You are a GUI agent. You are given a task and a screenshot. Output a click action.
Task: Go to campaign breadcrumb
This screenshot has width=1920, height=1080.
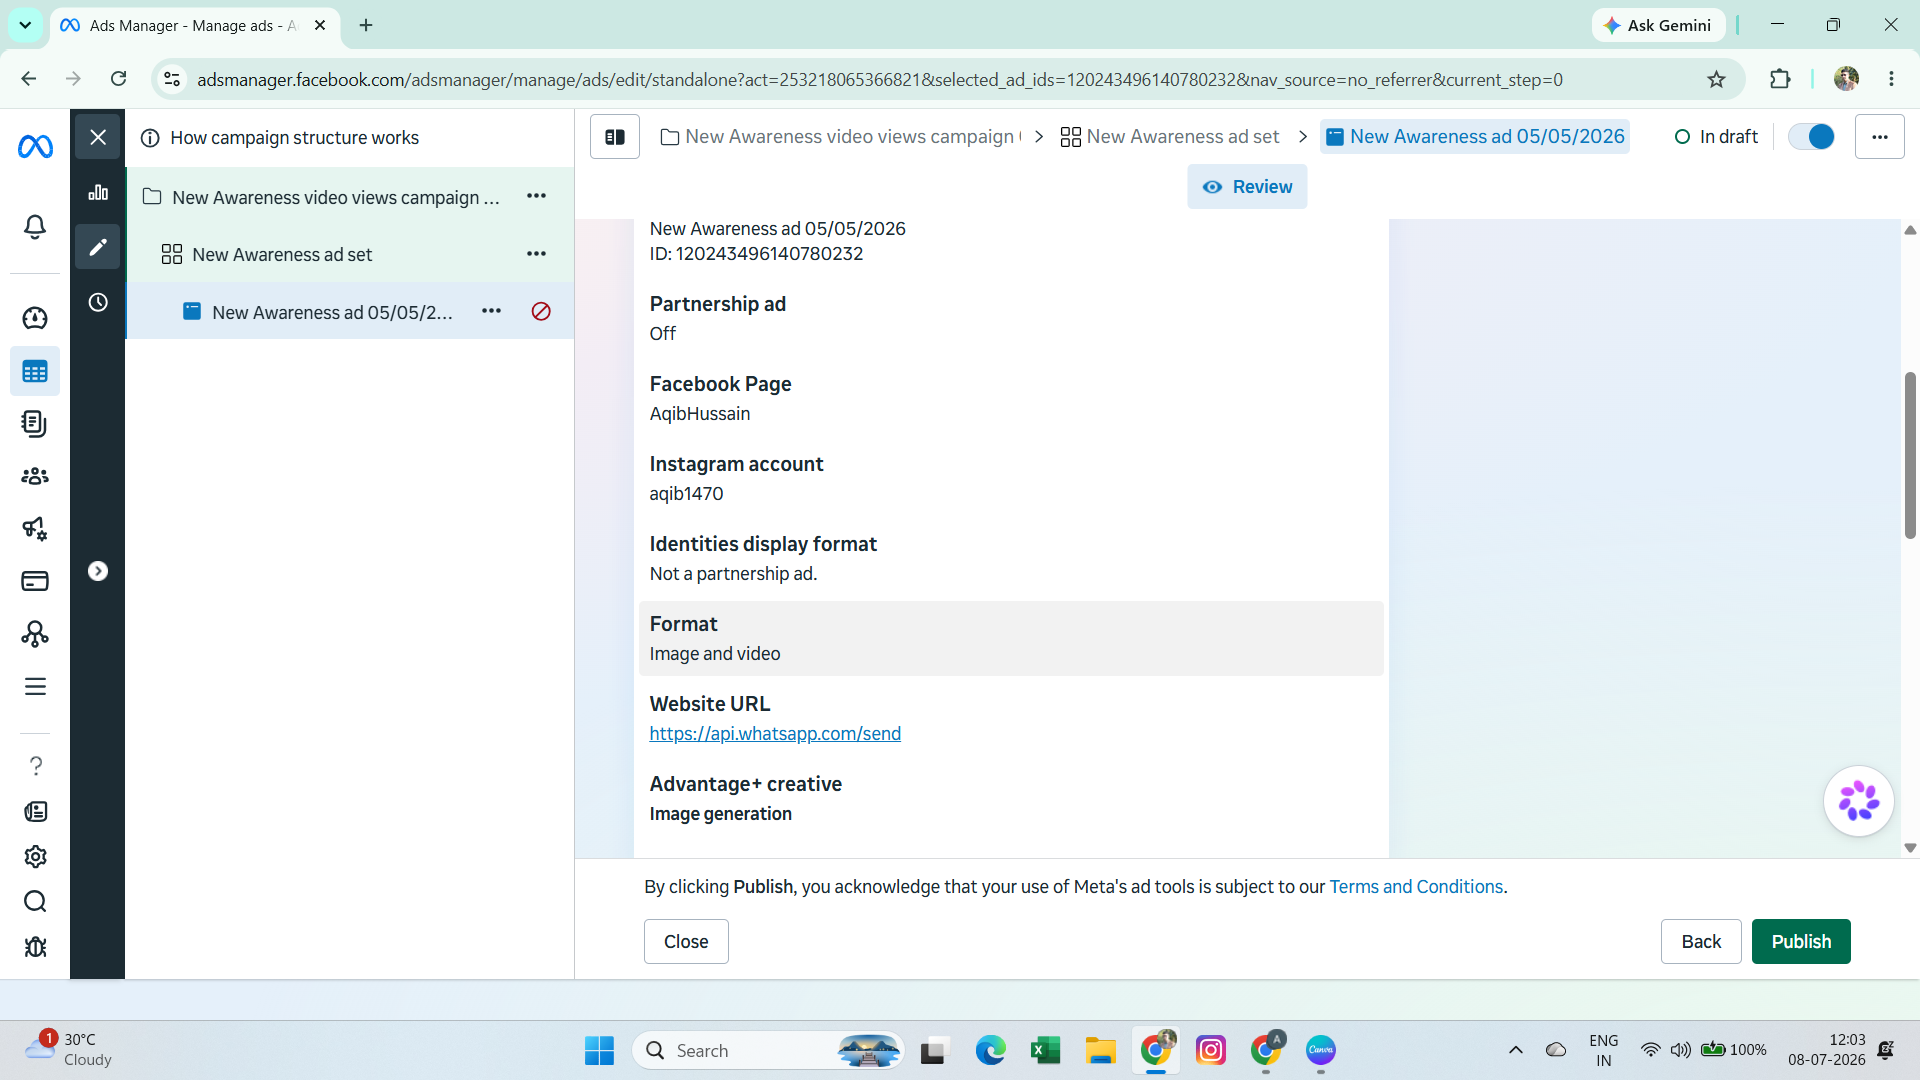coord(840,137)
